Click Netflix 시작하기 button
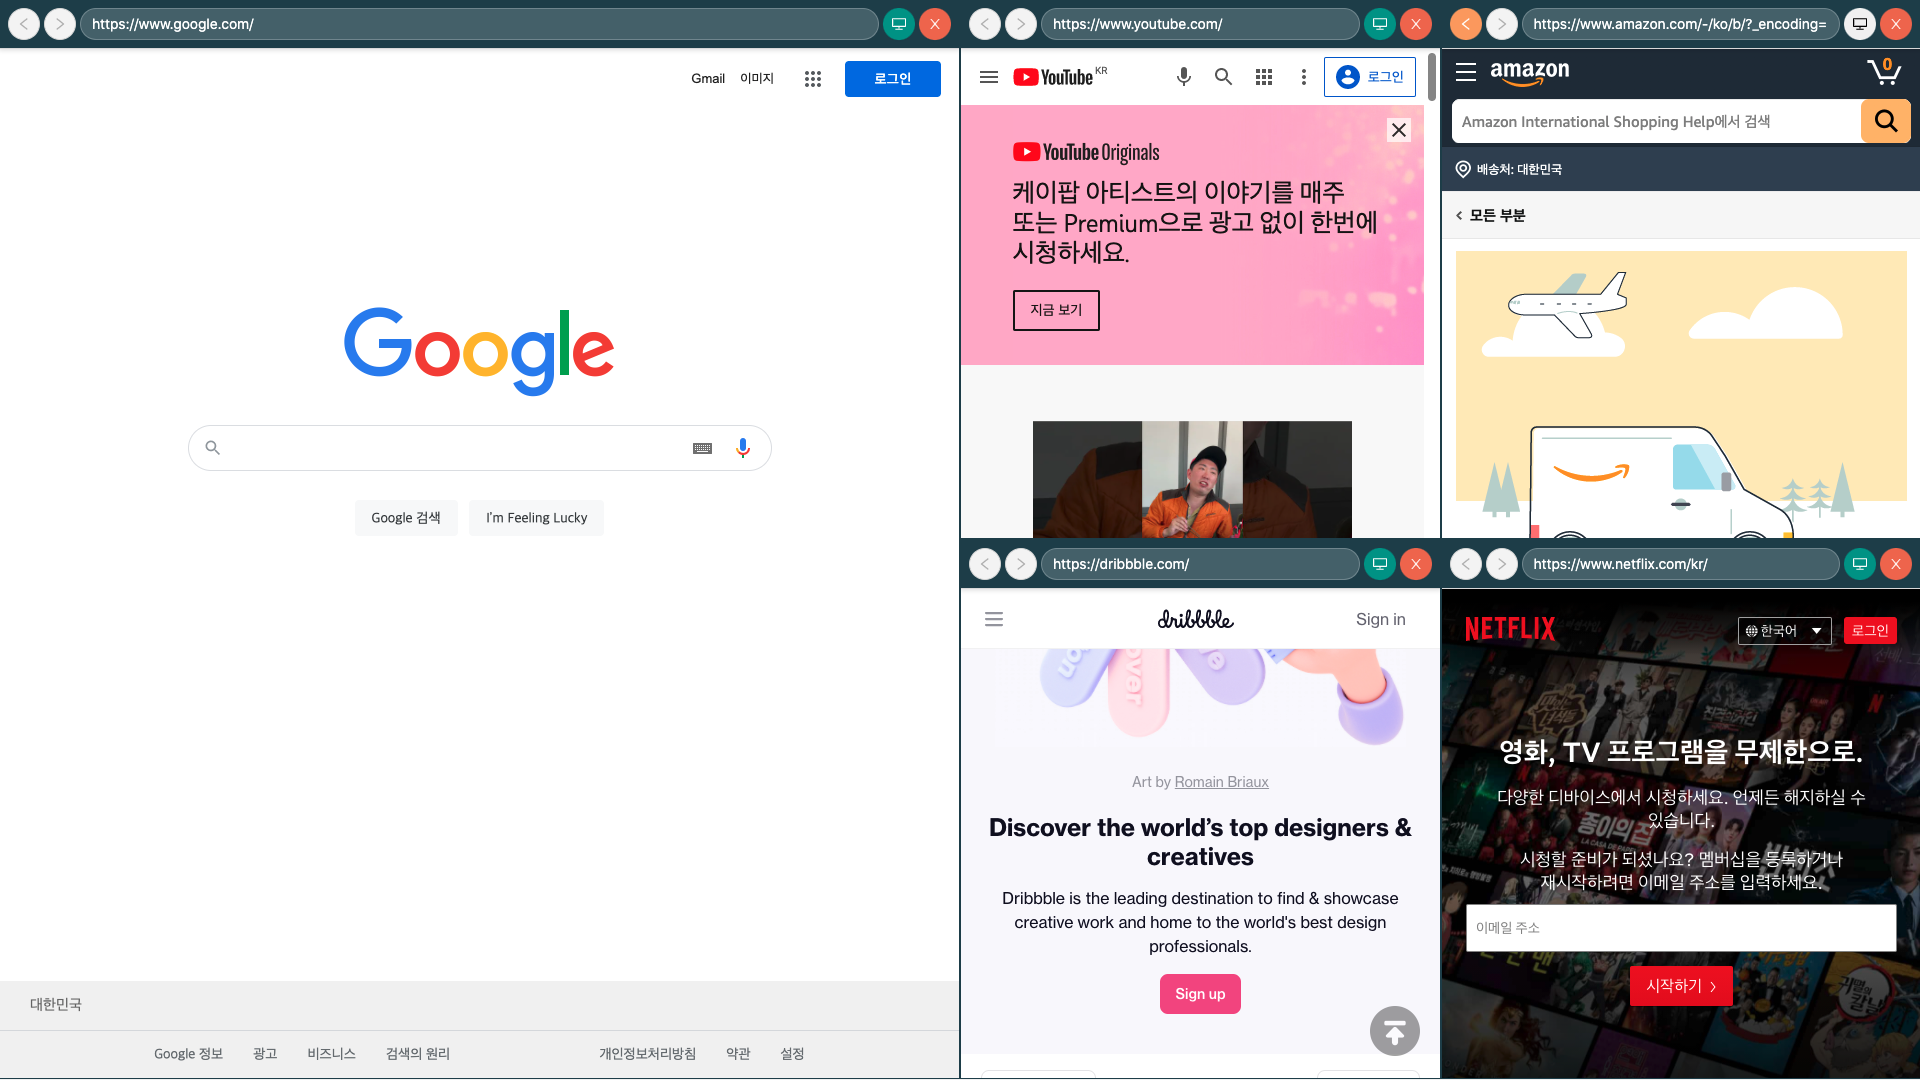This screenshot has height=1080, width=1920. coord(1682,986)
